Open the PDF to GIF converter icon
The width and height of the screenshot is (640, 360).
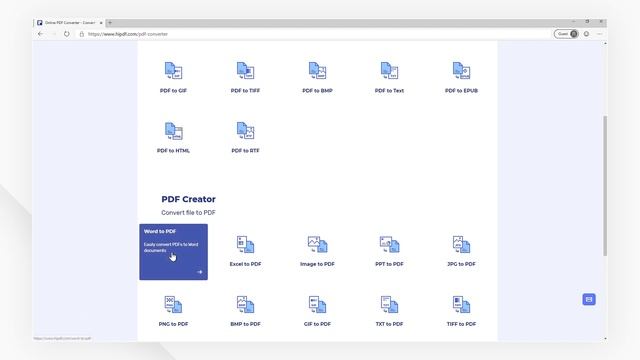click(x=173, y=71)
